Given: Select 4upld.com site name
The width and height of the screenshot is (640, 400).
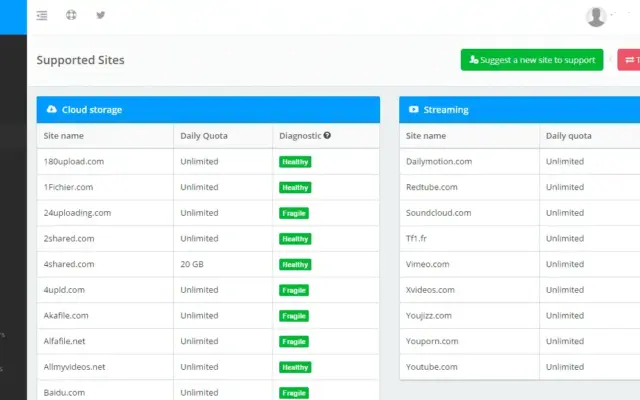Looking at the screenshot, I should point(64,290).
